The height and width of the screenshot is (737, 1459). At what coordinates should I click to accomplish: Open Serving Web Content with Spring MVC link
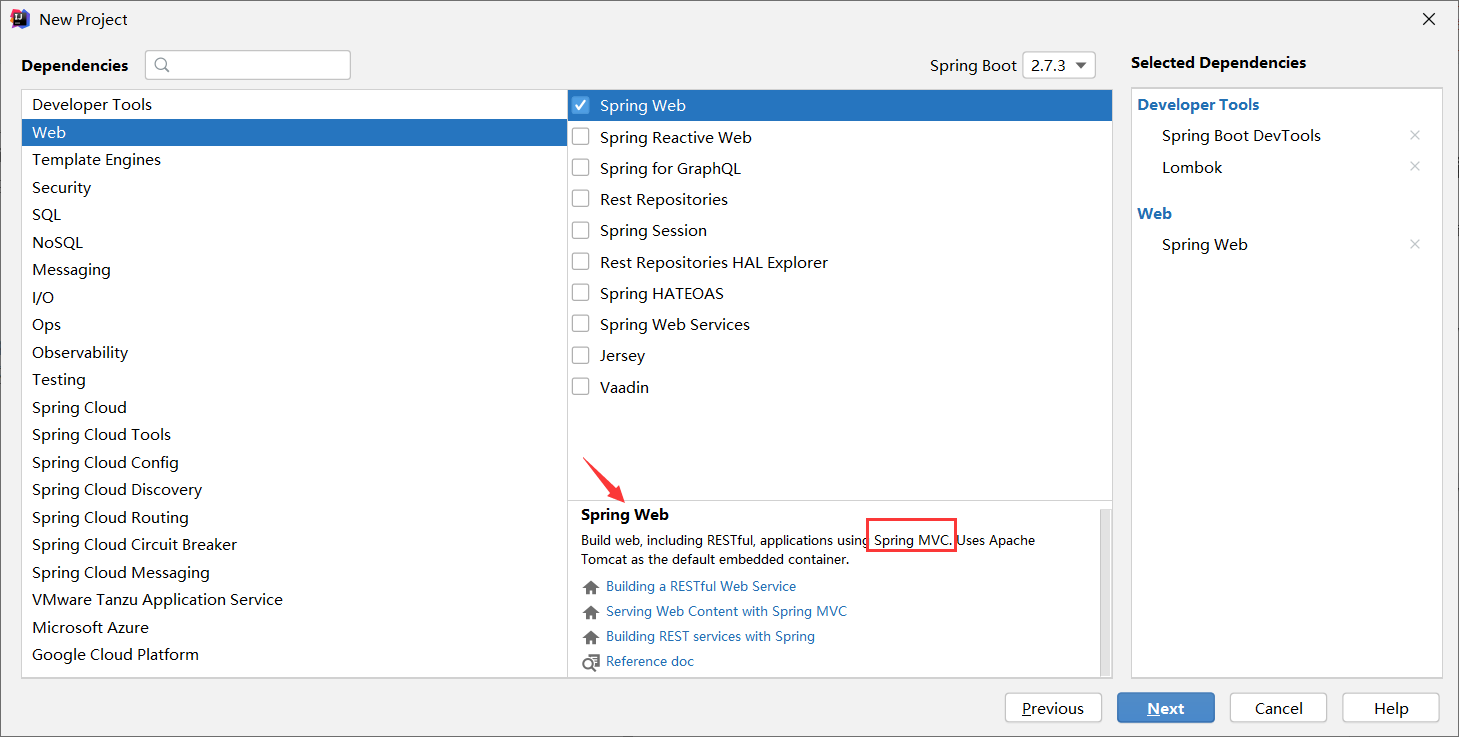coord(726,612)
